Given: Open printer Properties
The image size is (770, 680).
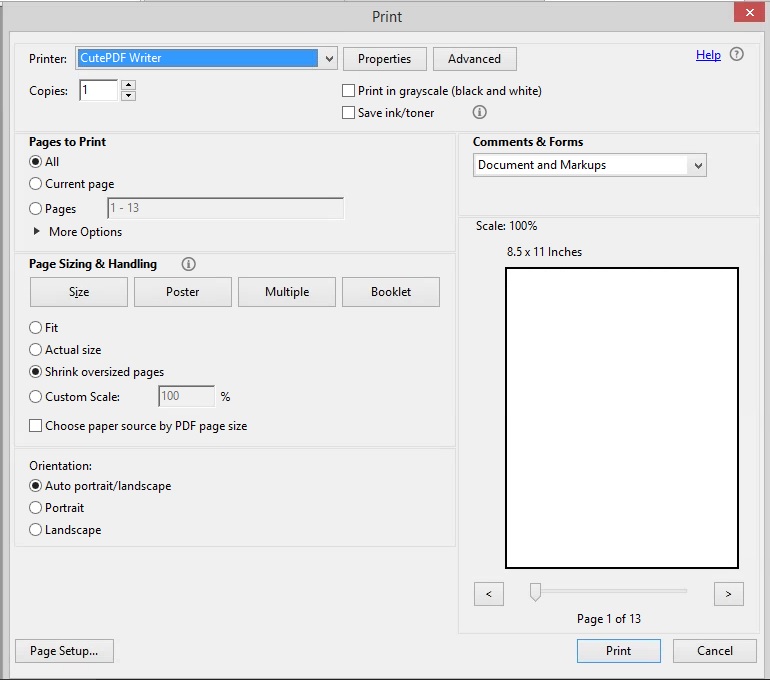Looking at the screenshot, I should click(385, 59).
